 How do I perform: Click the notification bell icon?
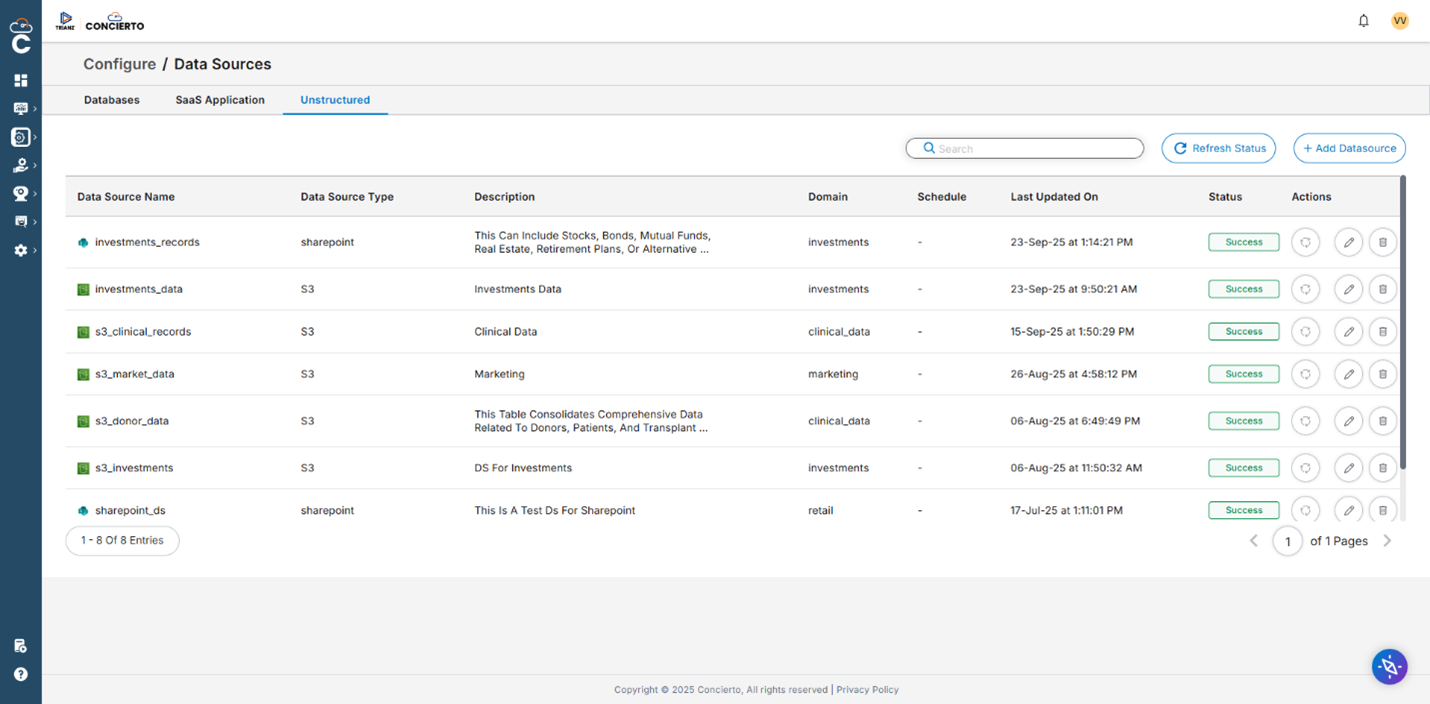click(1363, 20)
